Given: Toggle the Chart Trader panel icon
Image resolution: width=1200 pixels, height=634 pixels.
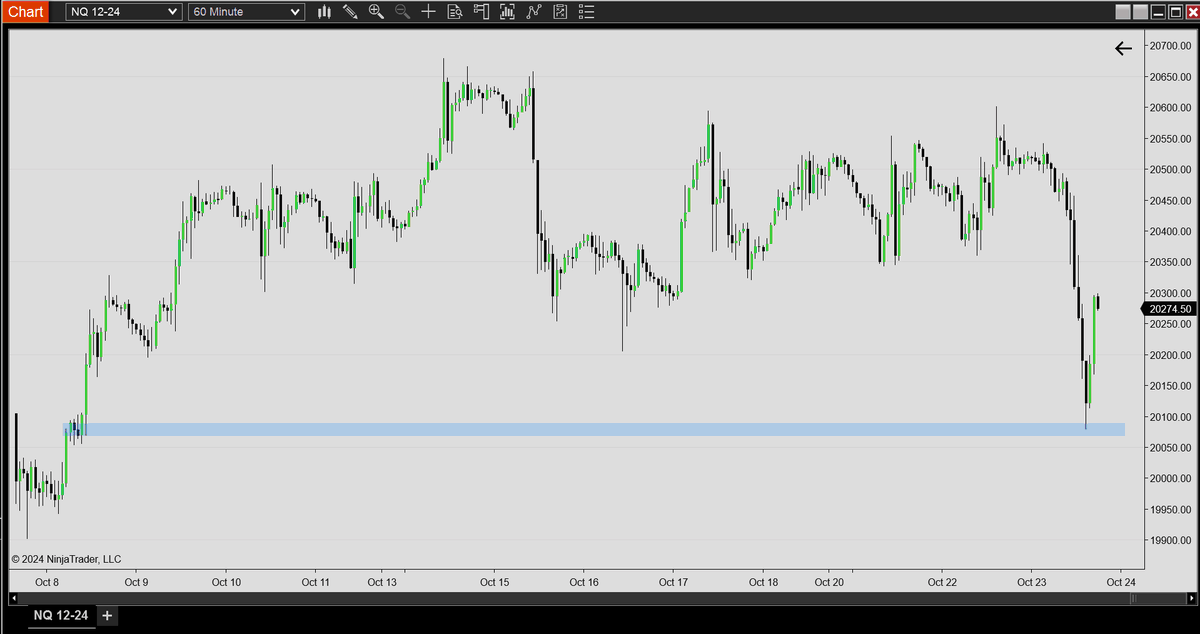Looking at the screenshot, I should 481,12.
